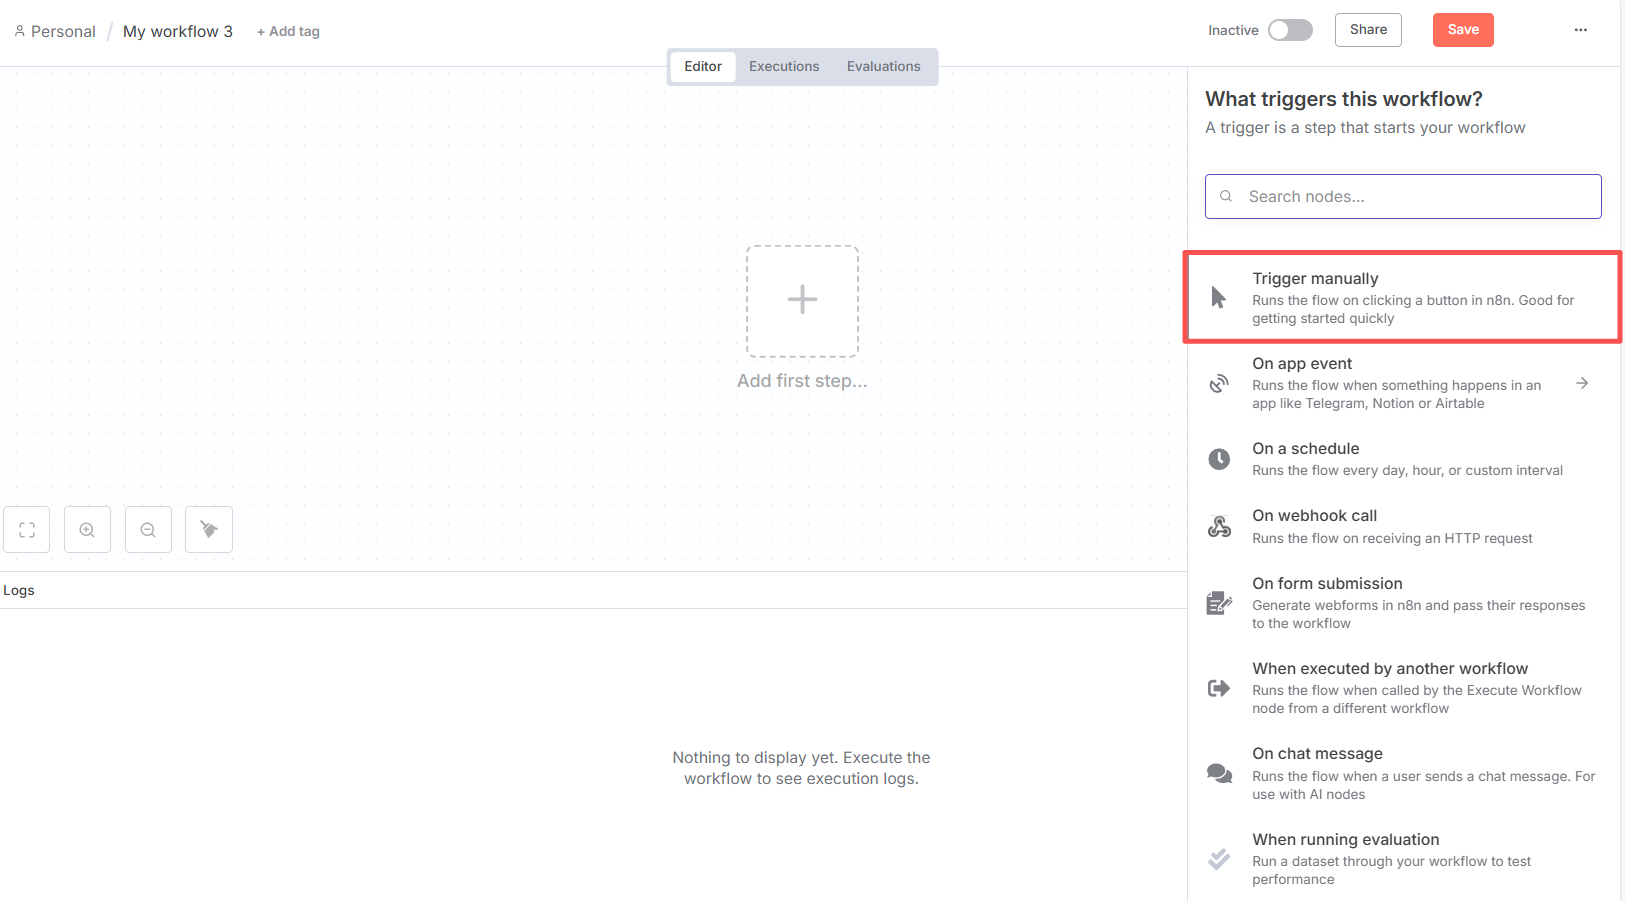Screen dimensions: 1625x901
Task: Choose When running evaluation title
Action: 1346,839
